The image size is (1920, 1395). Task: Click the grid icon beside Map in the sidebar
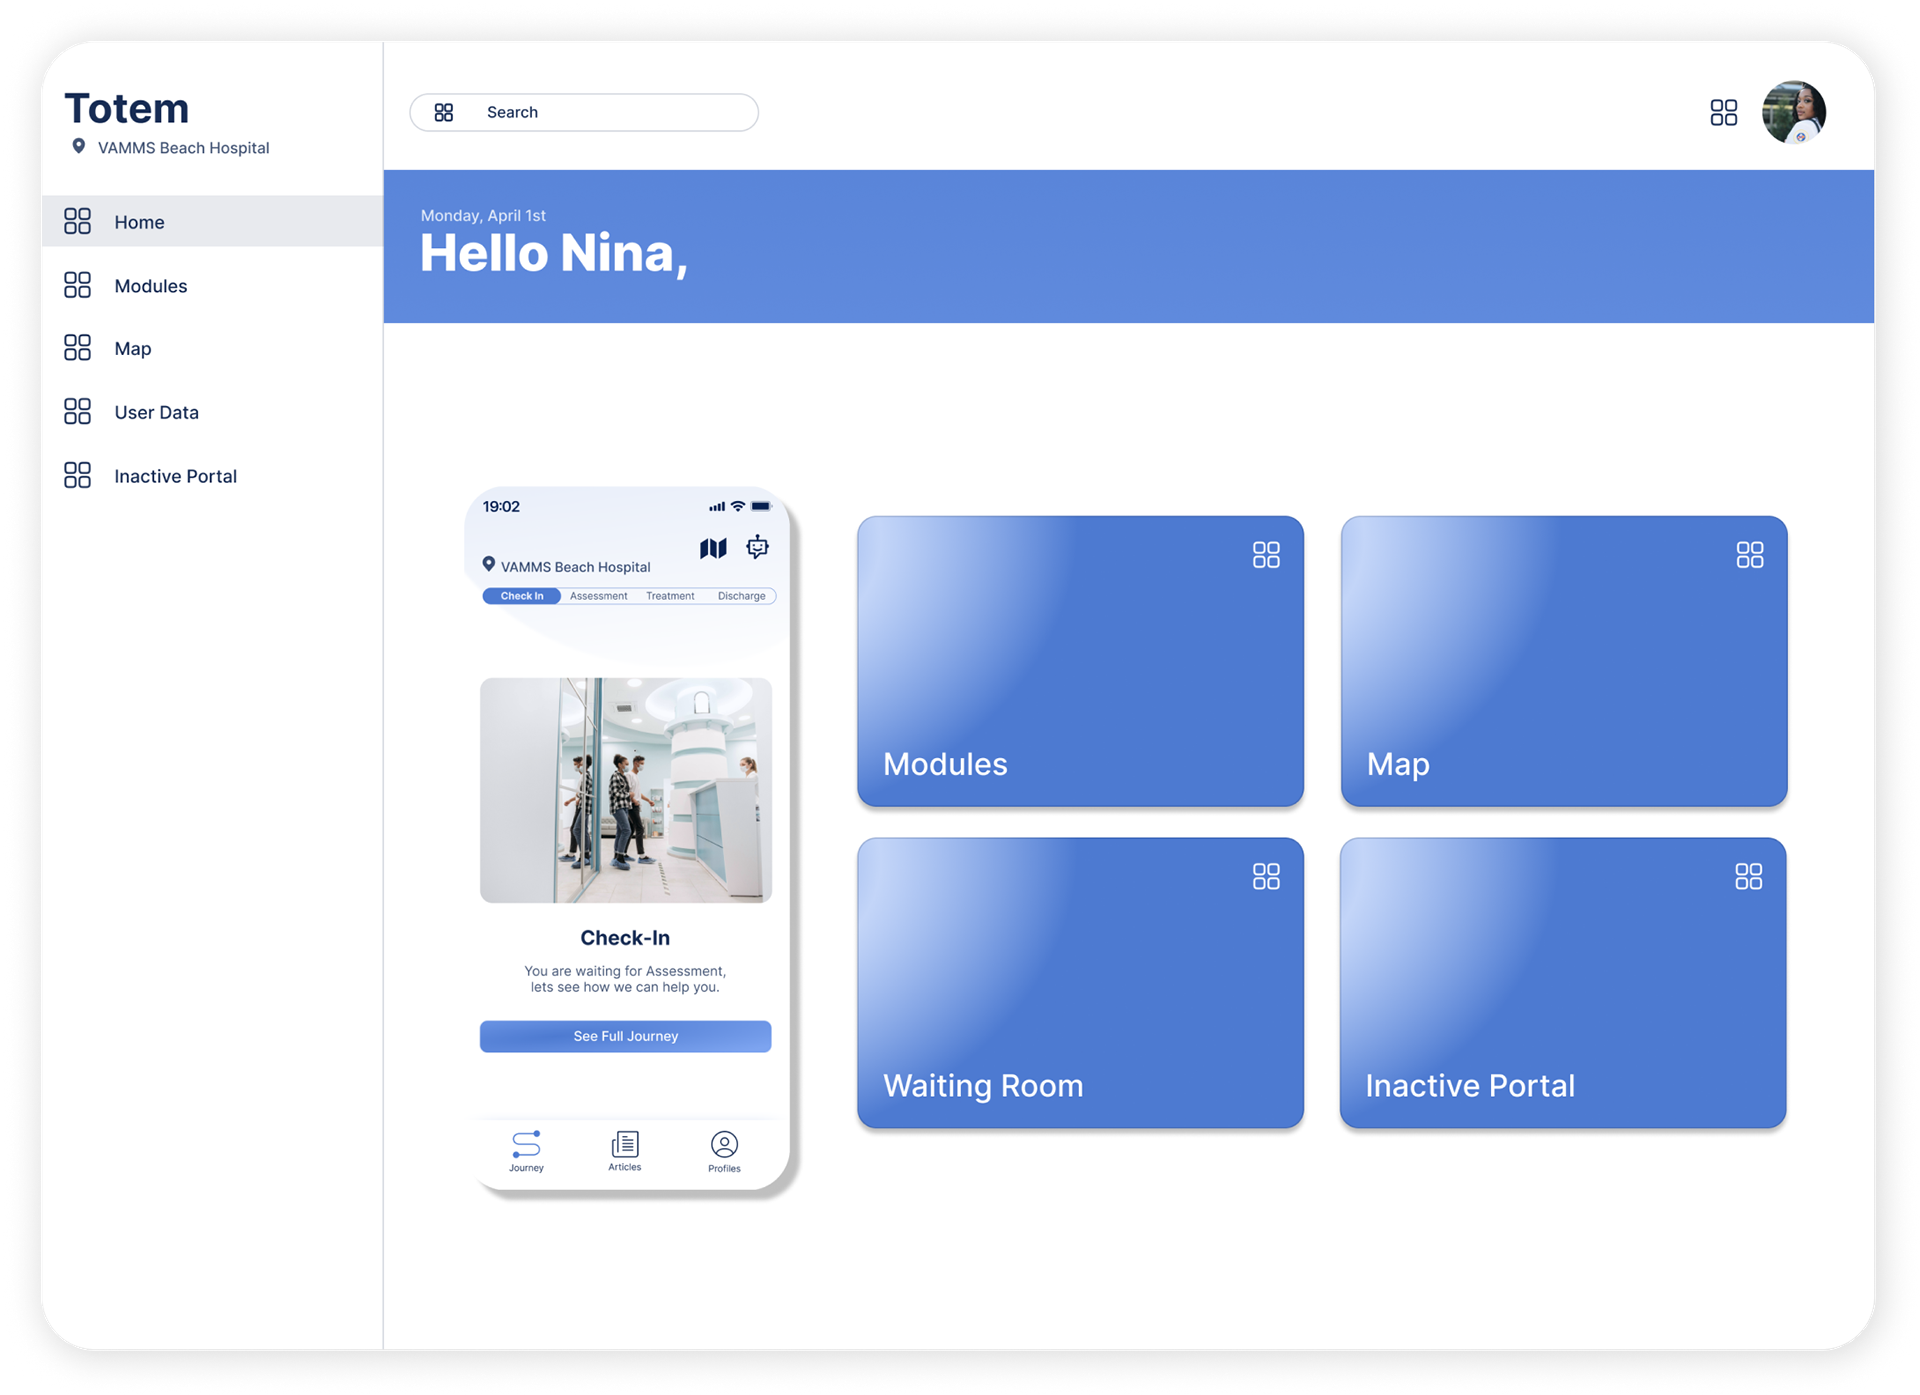pos(77,348)
